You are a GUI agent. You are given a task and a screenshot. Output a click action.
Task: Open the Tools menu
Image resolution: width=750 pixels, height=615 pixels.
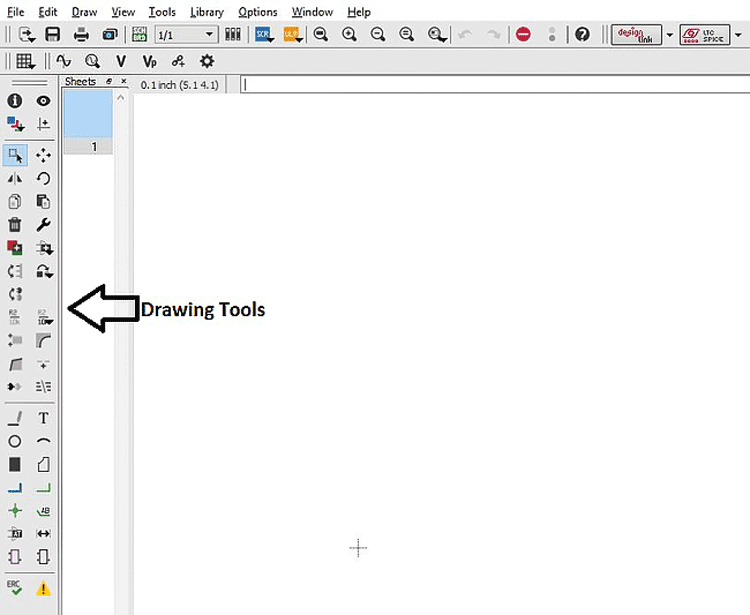tap(162, 12)
